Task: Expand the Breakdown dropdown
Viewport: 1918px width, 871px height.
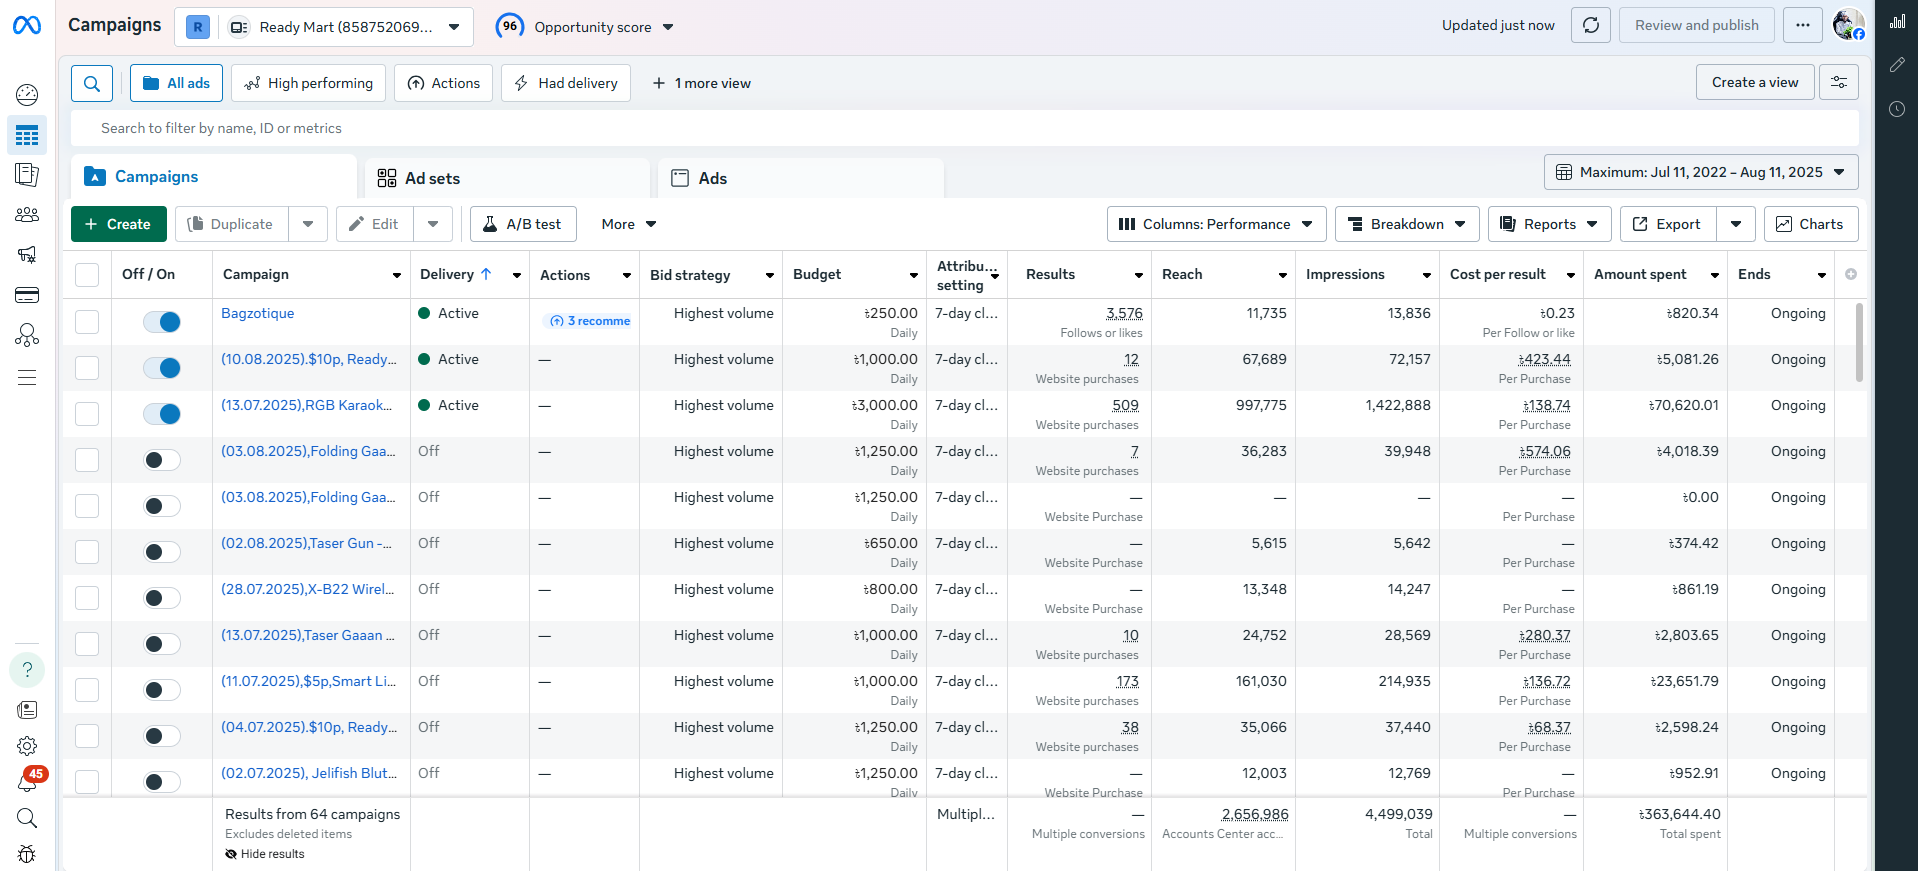Action: [1406, 224]
